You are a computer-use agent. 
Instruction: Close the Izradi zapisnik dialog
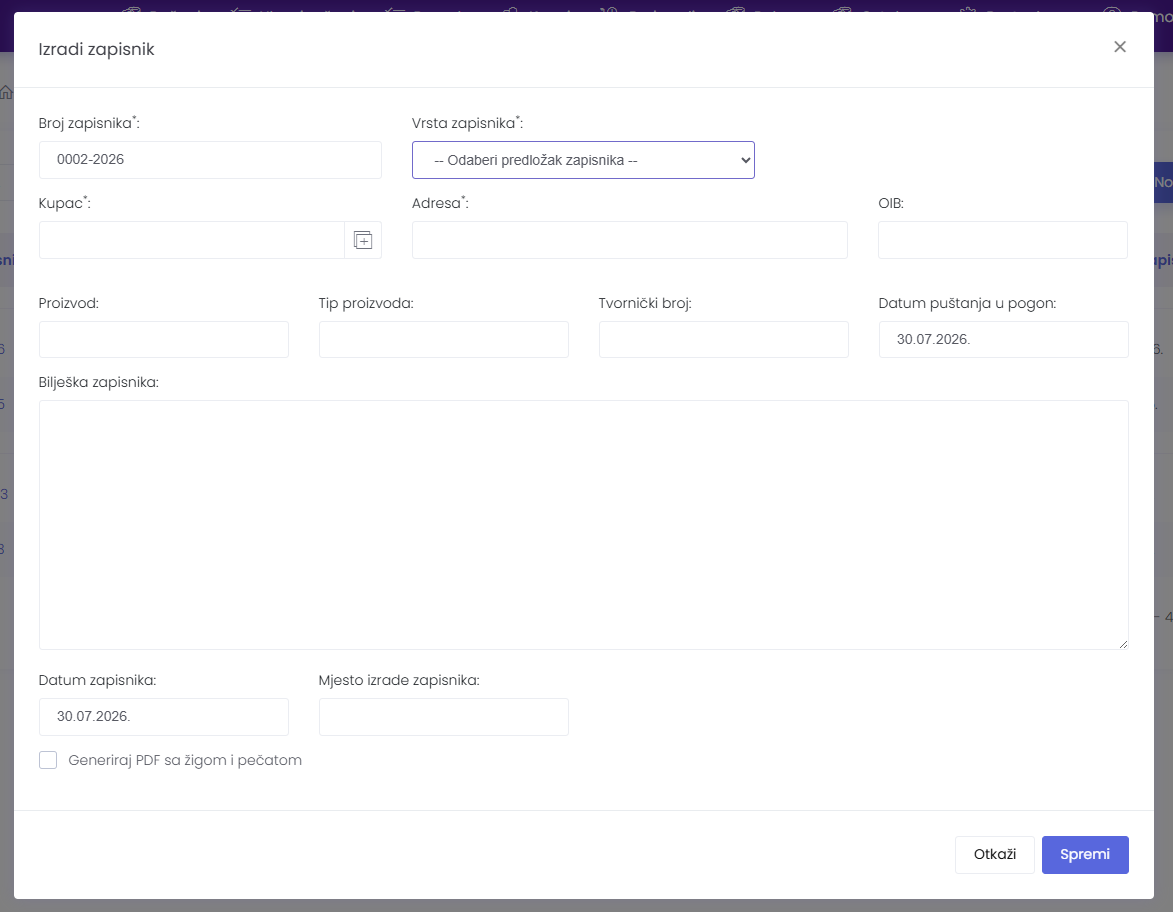1120,47
